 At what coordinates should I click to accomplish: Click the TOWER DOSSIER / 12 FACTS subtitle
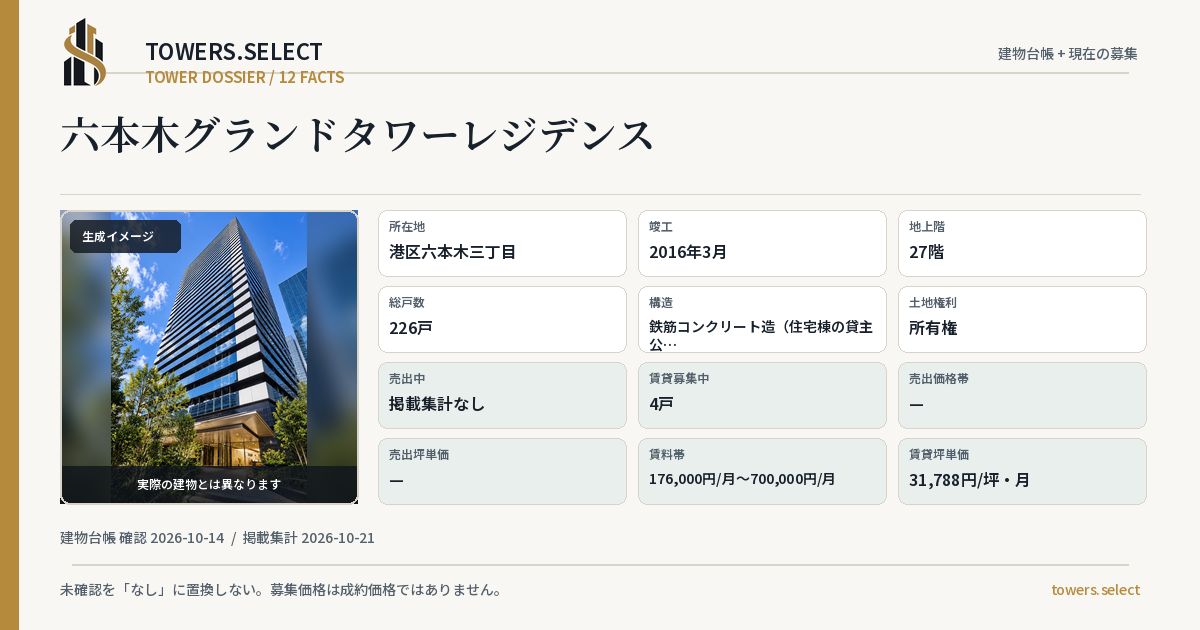(x=245, y=77)
